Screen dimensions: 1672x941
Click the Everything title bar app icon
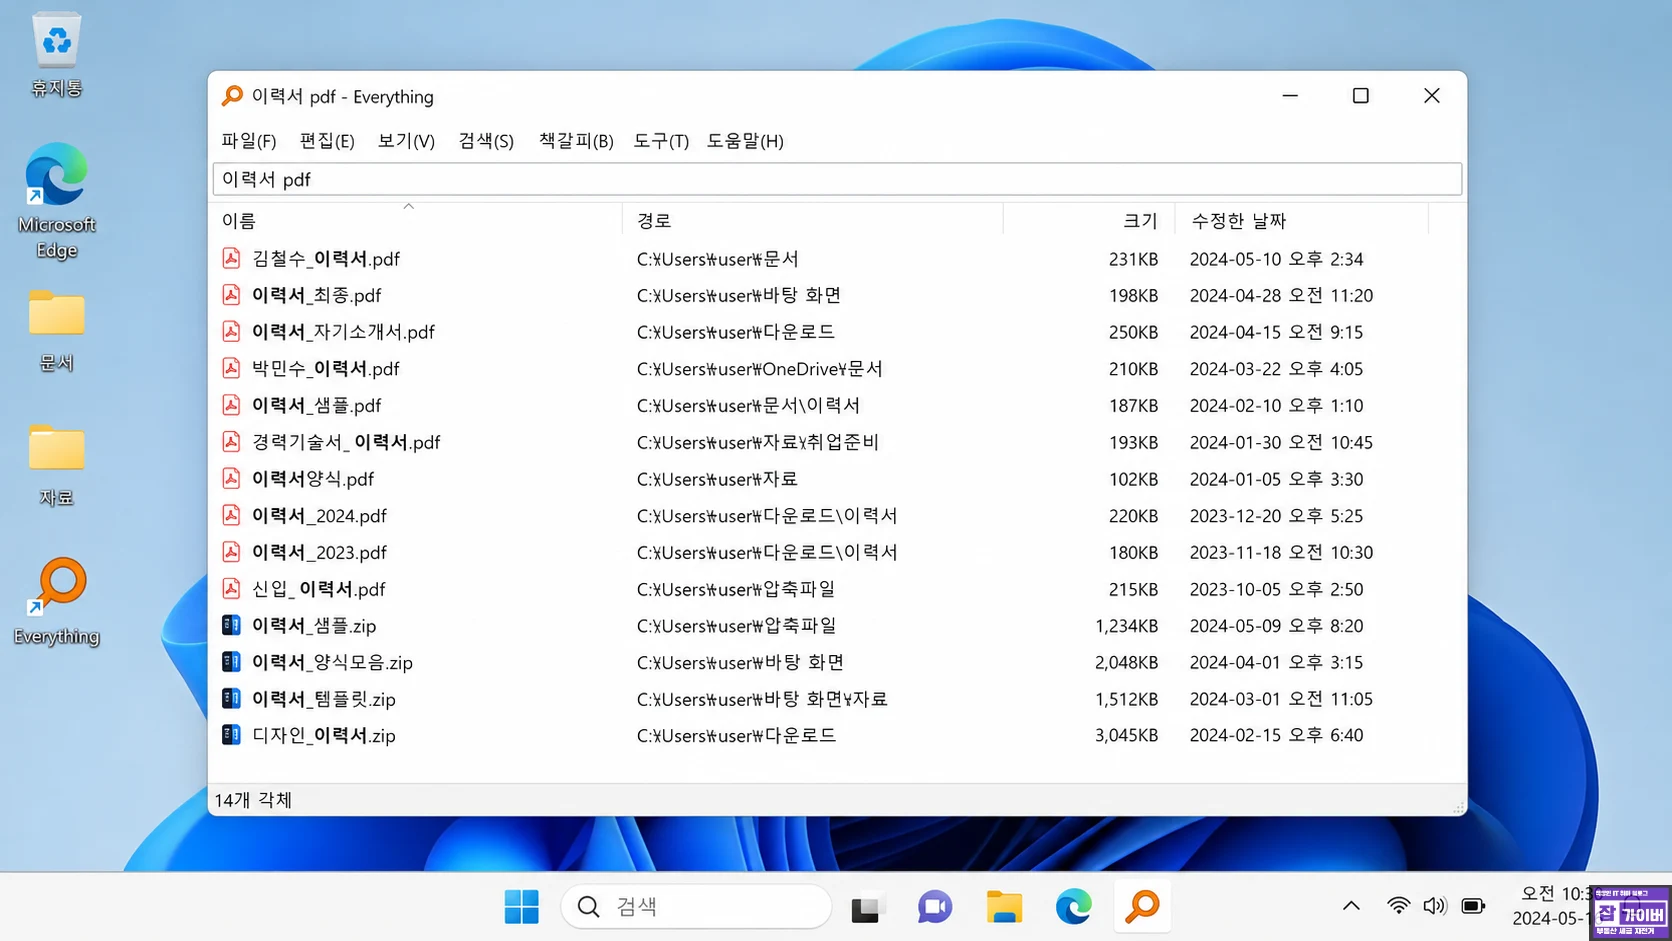pos(232,96)
